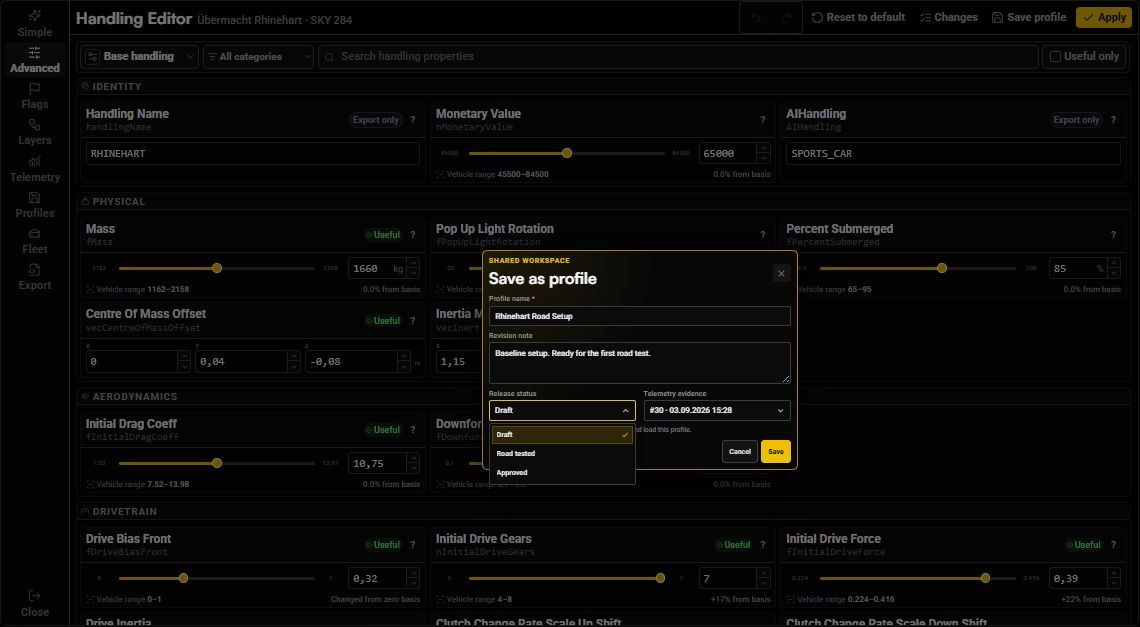Screen dimensions: 1140x627
Task: Show help for Initial Drive Force
Action: click(1113, 545)
